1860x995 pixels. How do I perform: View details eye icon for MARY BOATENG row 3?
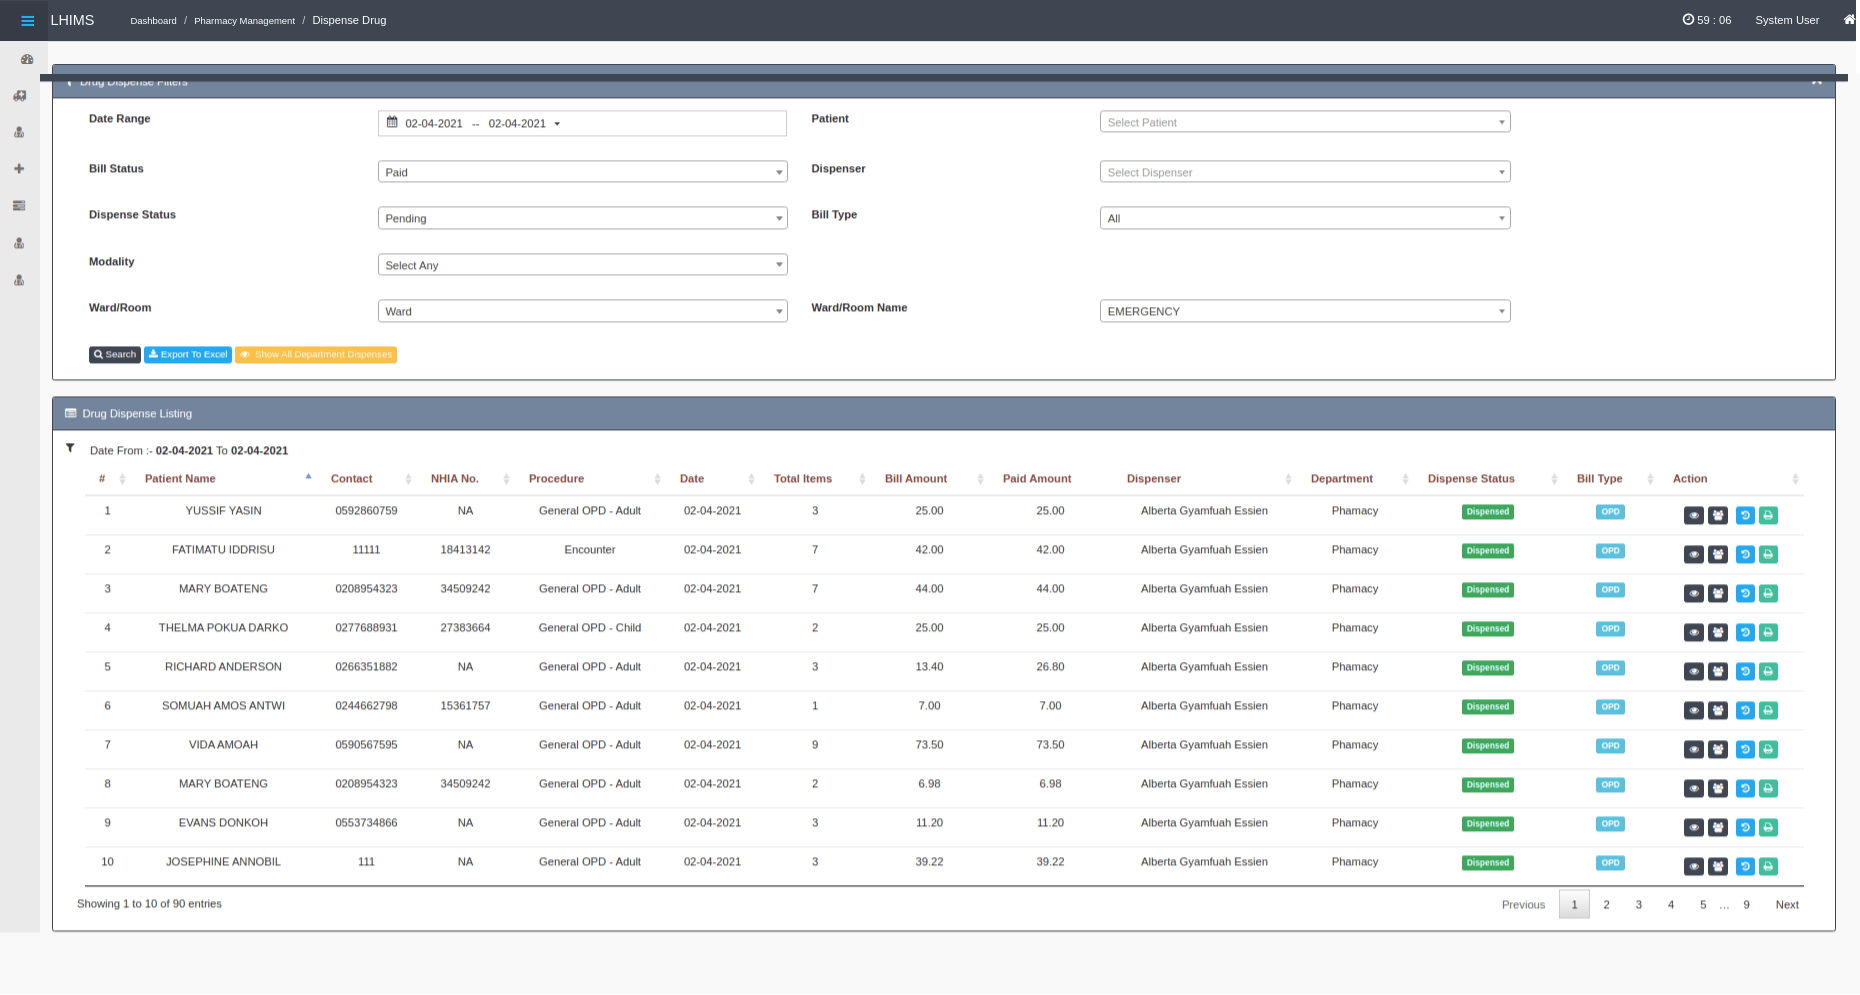click(1693, 594)
